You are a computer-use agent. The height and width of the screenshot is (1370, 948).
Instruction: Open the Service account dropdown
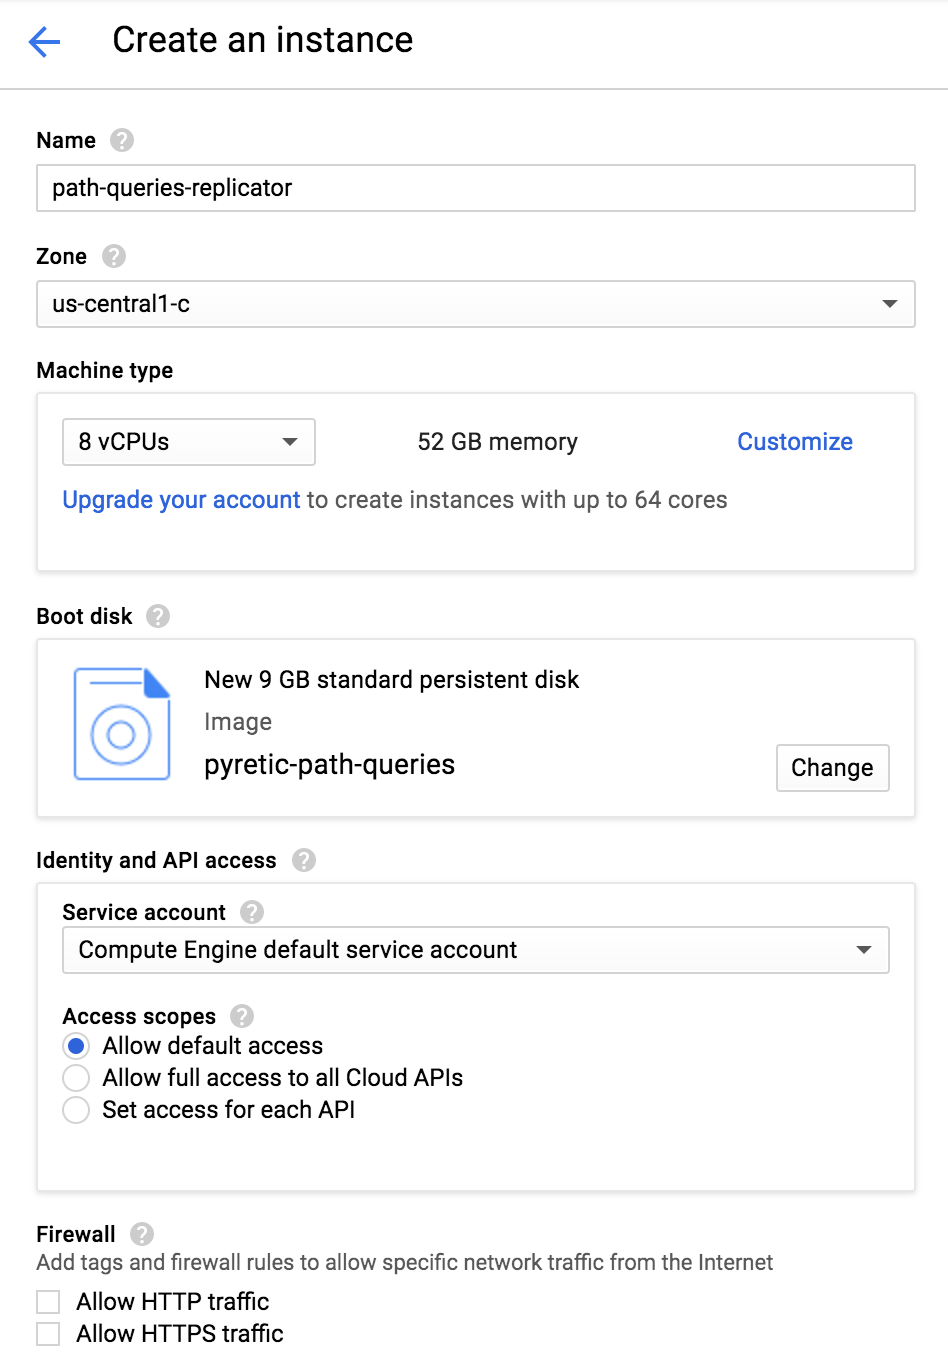475,950
